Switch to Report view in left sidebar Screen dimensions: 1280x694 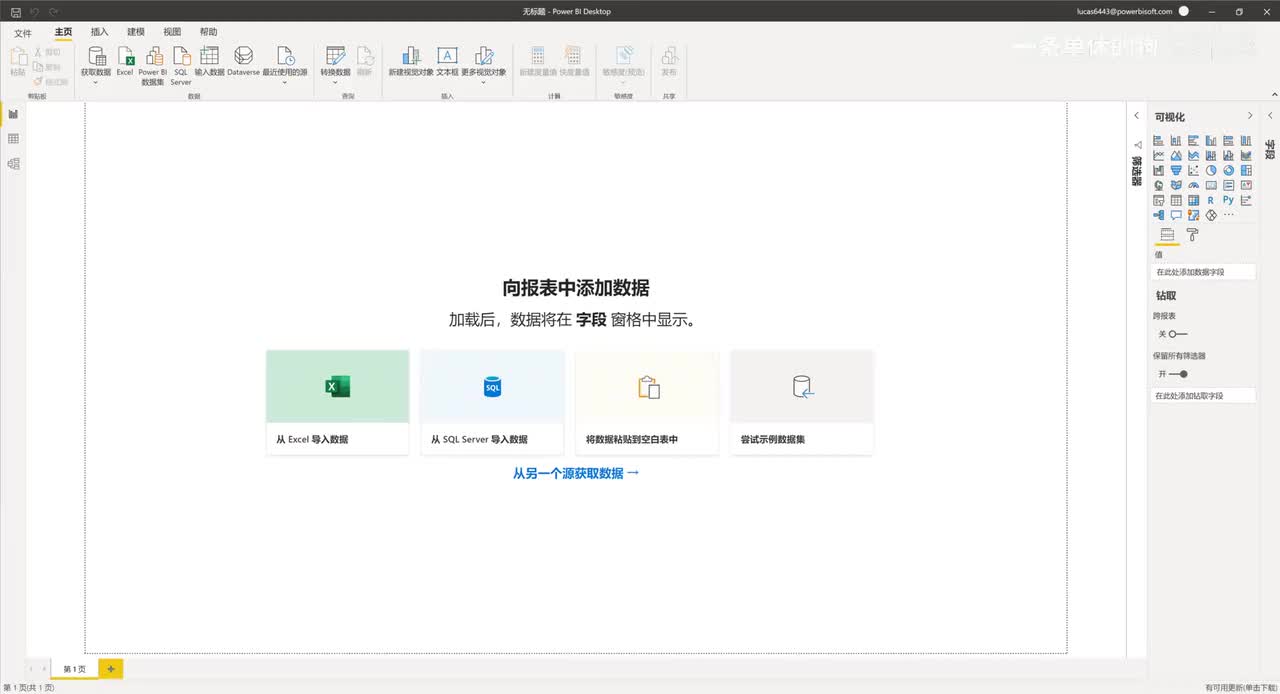(x=13, y=114)
